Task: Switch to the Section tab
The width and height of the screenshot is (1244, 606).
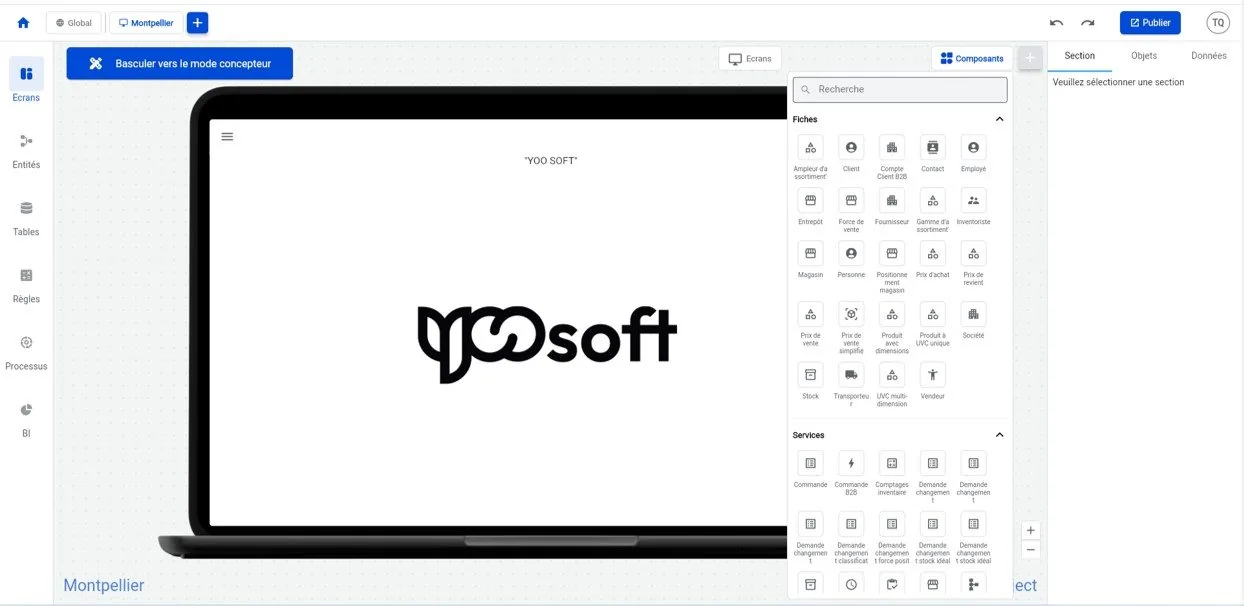Action: (1079, 56)
